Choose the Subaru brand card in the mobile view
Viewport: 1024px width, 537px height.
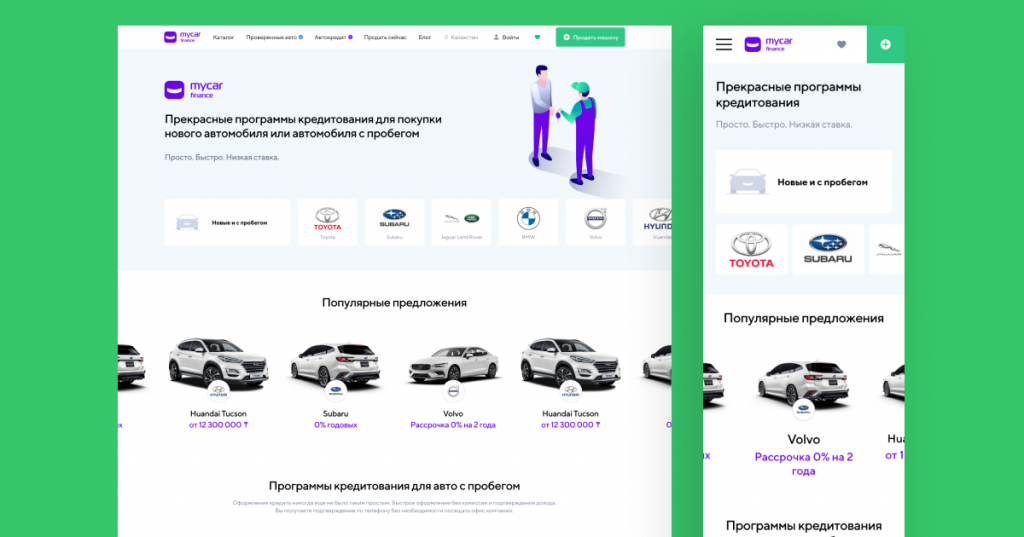(x=828, y=250)
